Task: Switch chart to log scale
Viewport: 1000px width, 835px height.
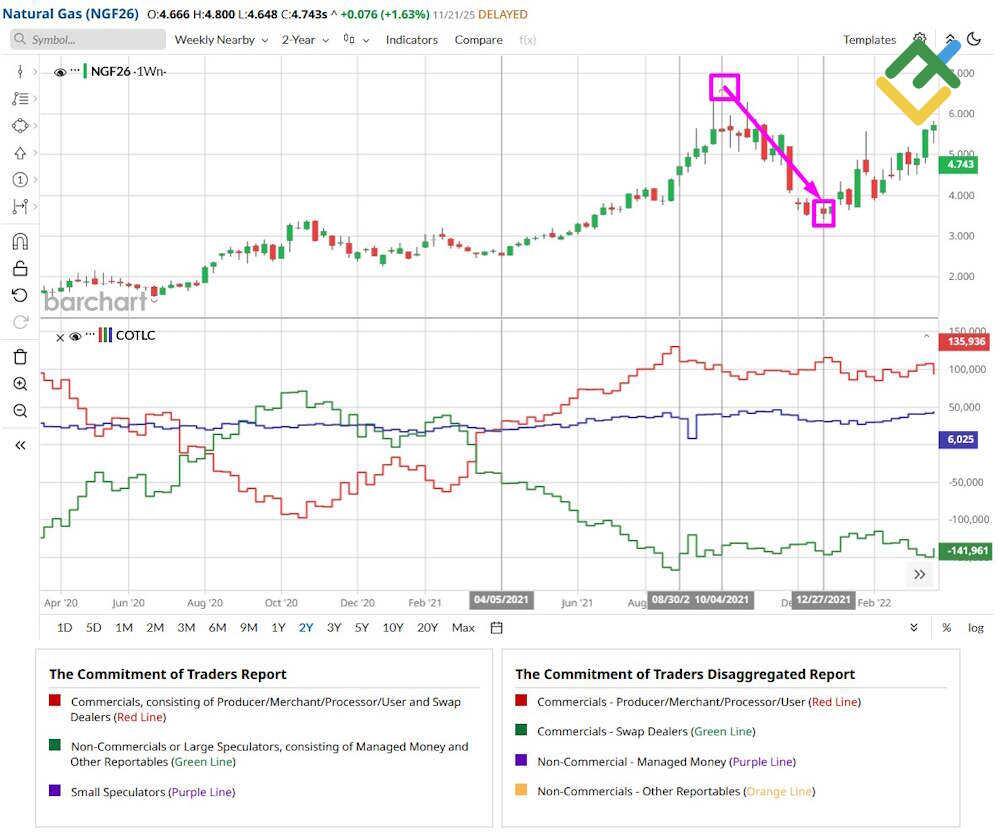Action: pyautogui.click(x=976, y=627)
